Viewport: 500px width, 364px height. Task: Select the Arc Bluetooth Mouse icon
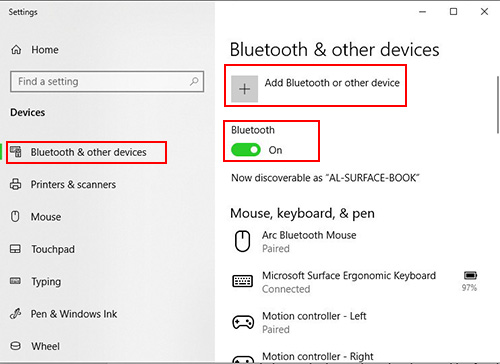[x=242, y=241]
